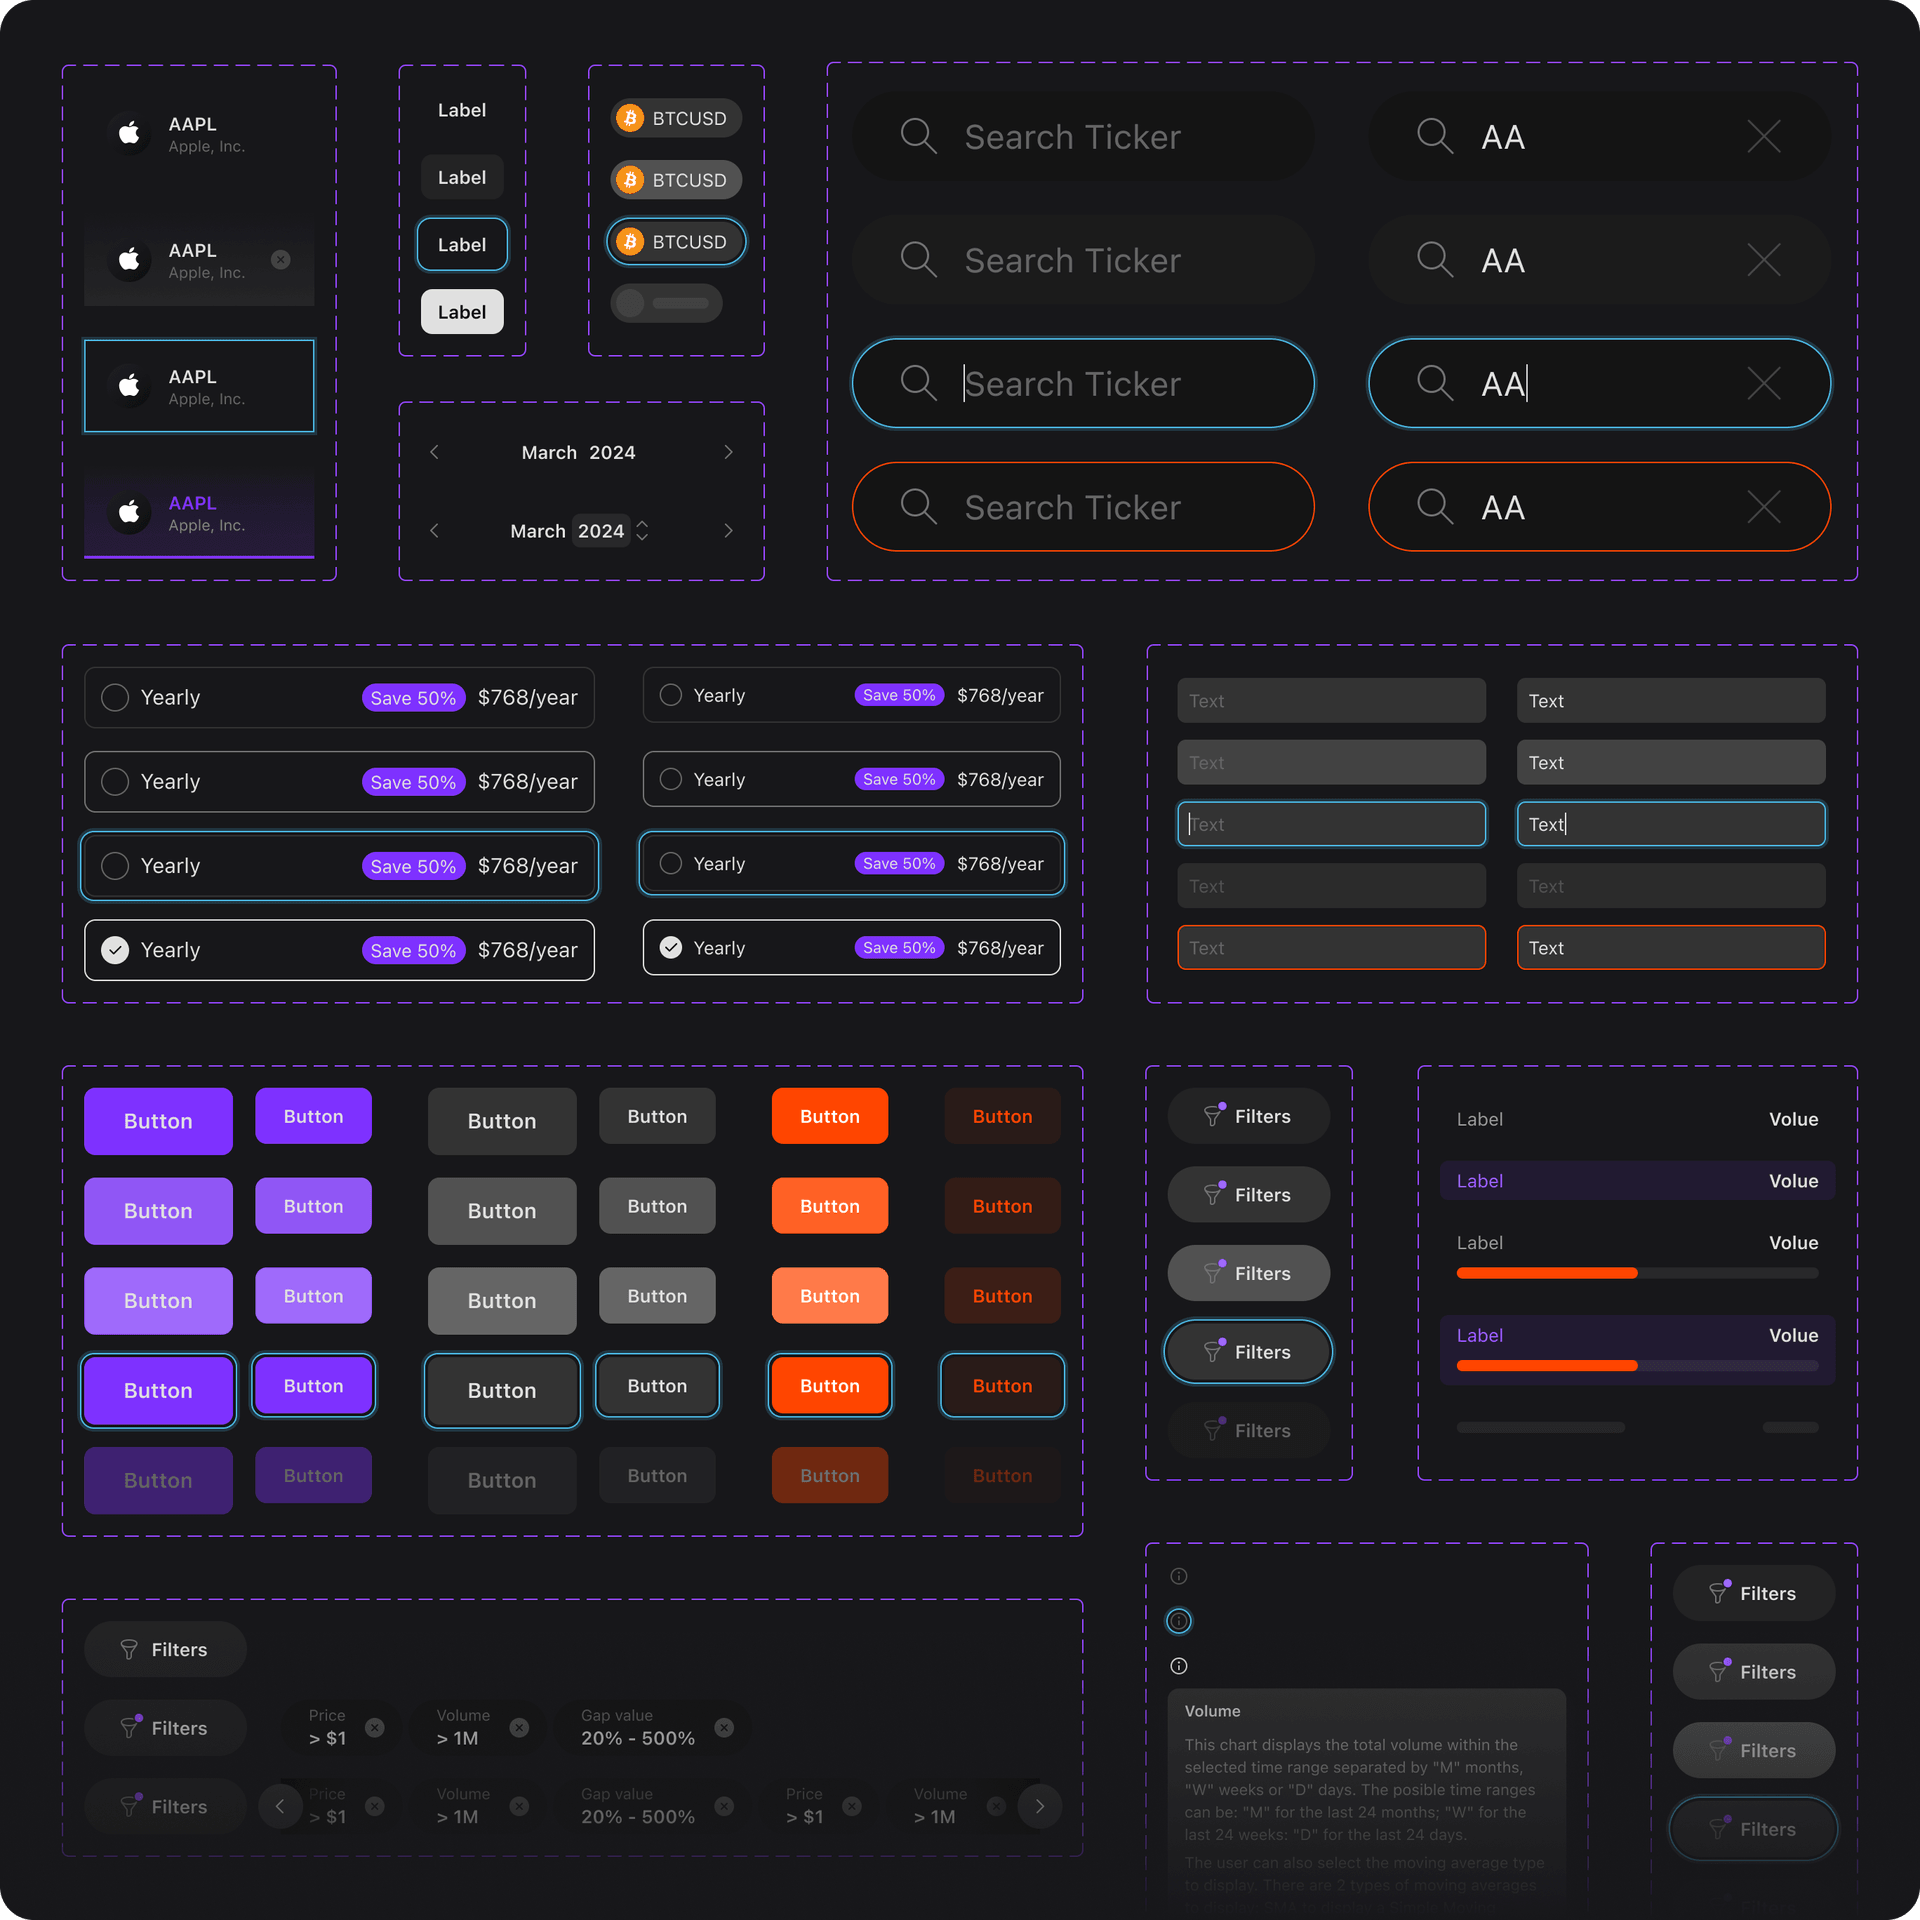The image size is (1920, 1920).
Task: Click the small purple Button with a blue focus ring
Action: [313, 1386]
